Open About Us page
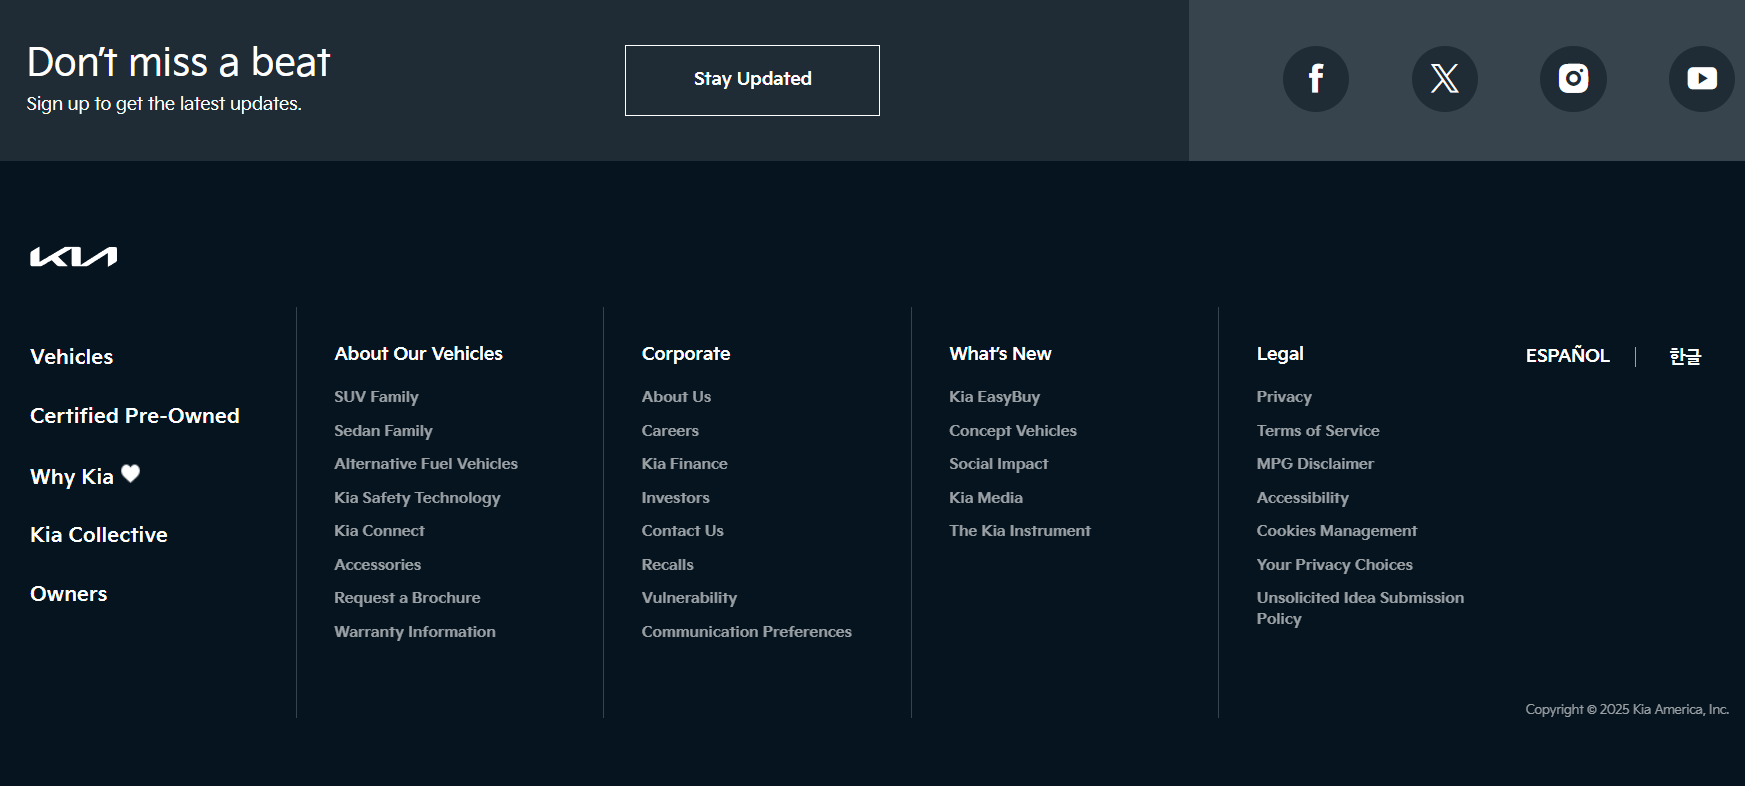The height and width of the screenshot is (786, 1745). 677,397
